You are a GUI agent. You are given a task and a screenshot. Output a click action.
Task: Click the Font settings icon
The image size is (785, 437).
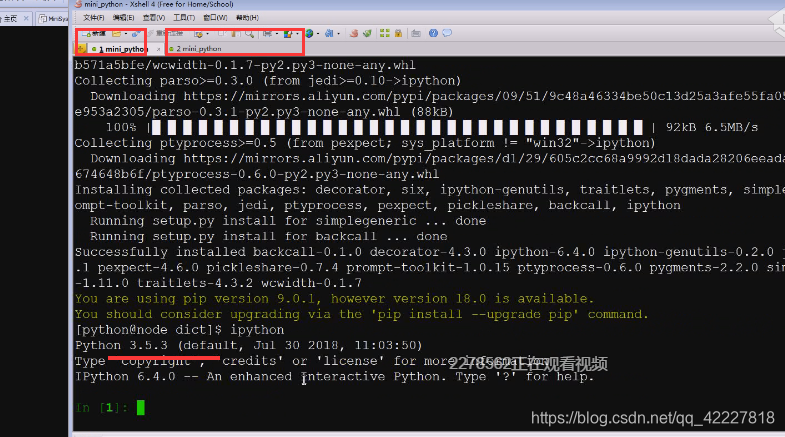point(329,34)
